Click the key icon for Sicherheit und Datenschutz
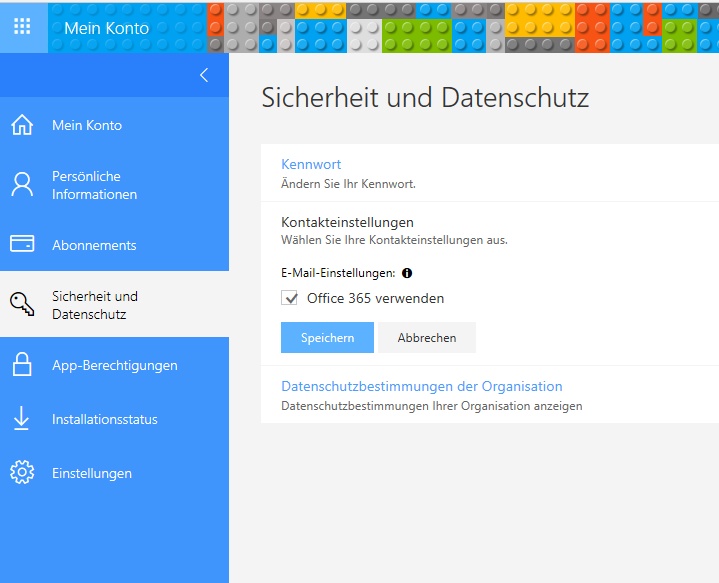Image resolution: width=719 pixels, height=583 pixels. pos(22,304)
